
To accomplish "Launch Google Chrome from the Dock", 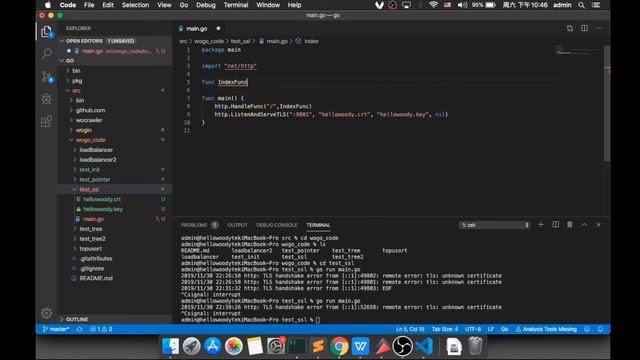I will (339, 346).
